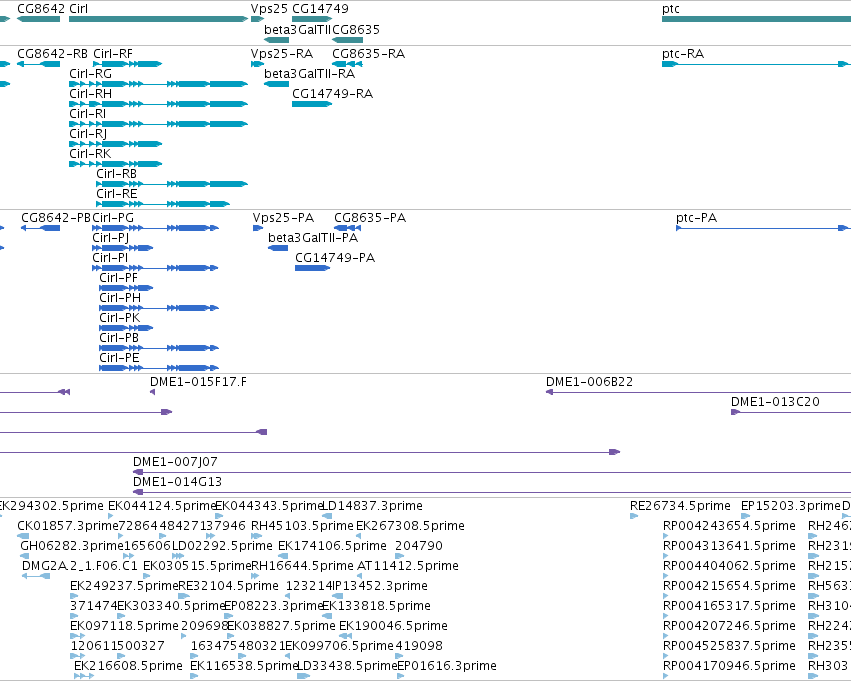Select protein Cirl-PJ
This screenshot has height=681, width=851.
(x=111, y=238)
